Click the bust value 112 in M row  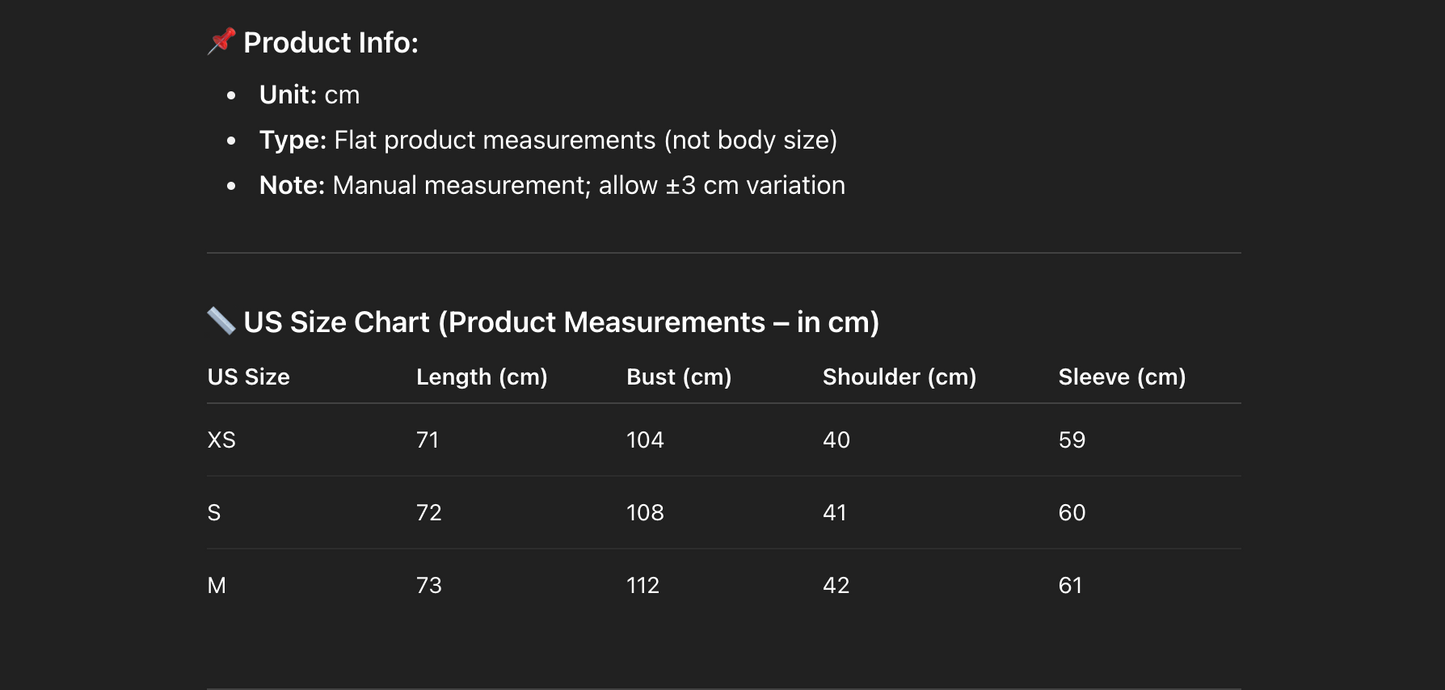[x=643, y=586]
